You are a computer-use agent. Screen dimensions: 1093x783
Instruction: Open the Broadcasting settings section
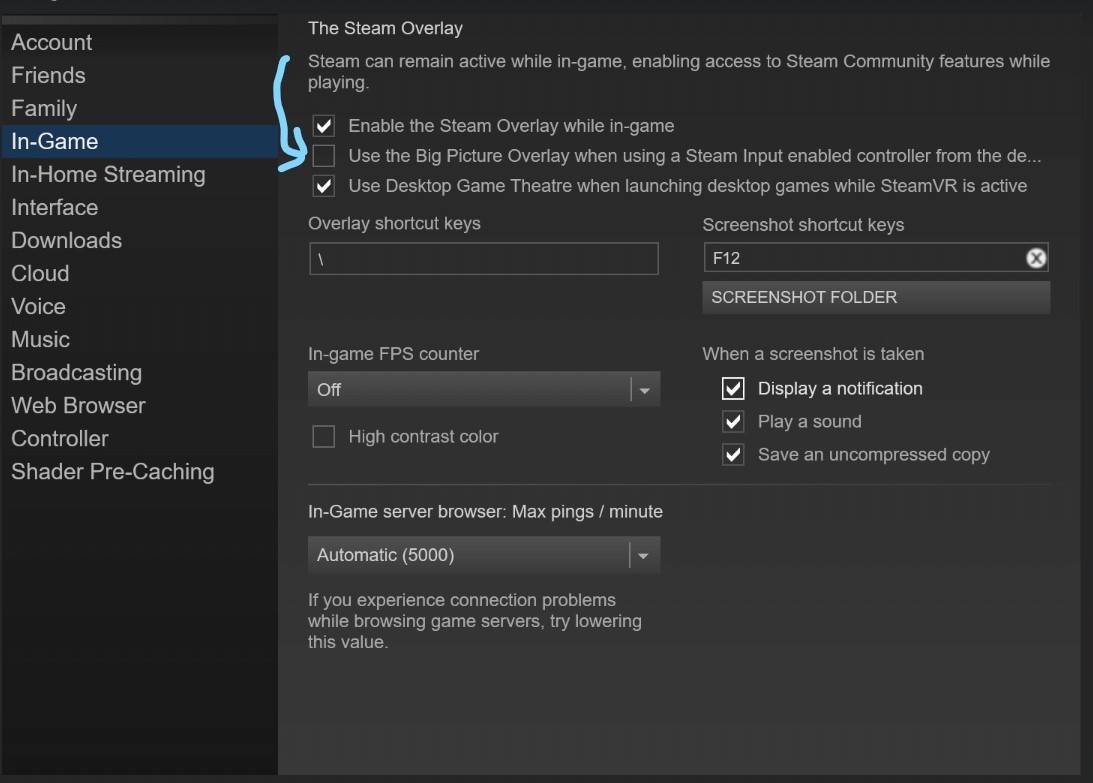(76, 372)
